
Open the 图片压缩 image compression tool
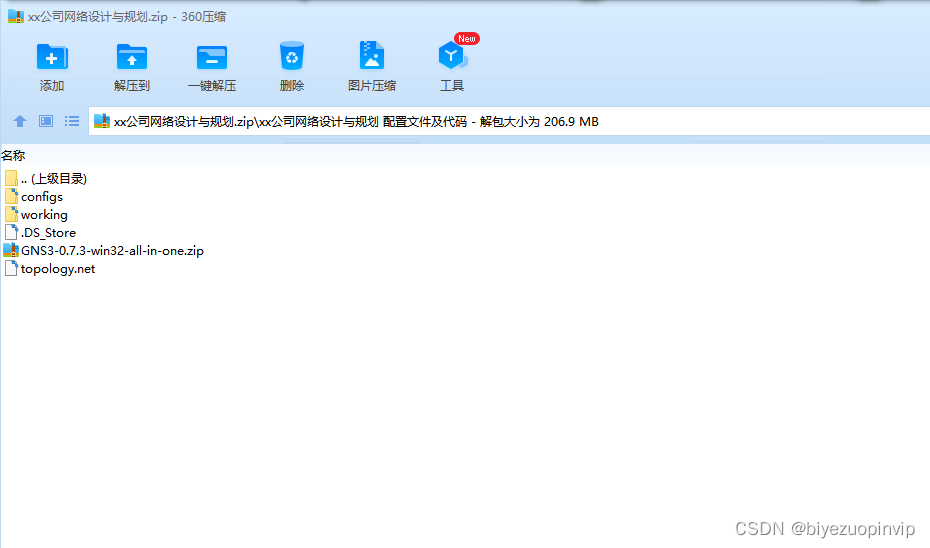372,56
